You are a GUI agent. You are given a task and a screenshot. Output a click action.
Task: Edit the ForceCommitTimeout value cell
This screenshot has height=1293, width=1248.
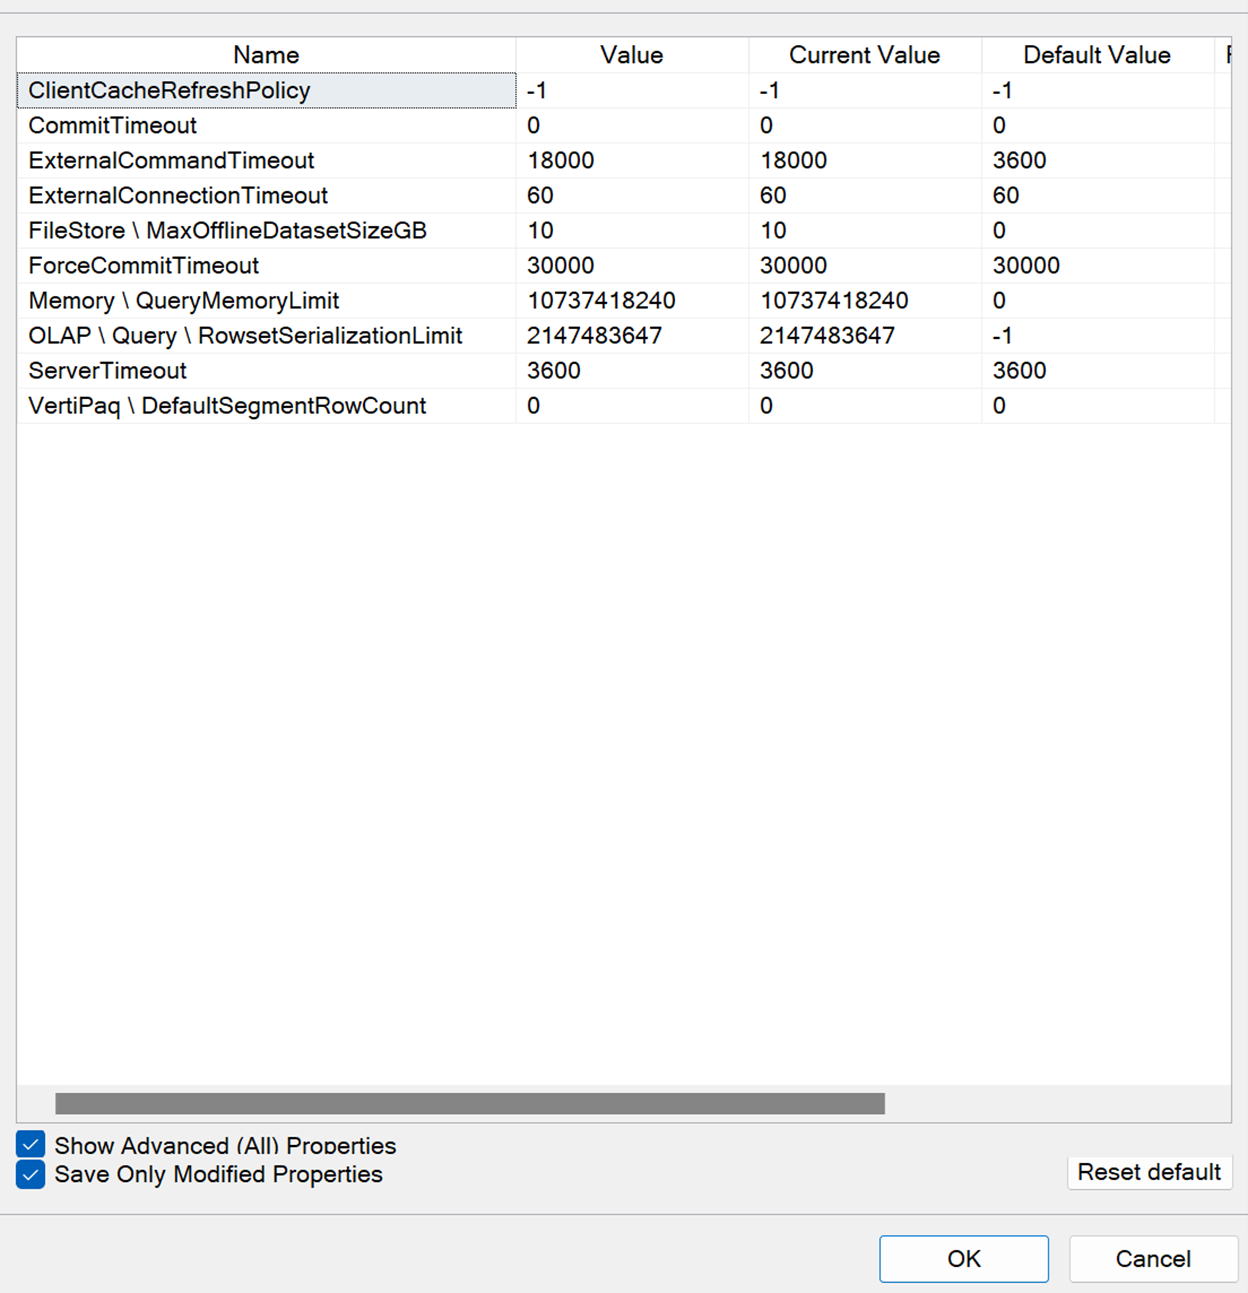pos(632,265)
